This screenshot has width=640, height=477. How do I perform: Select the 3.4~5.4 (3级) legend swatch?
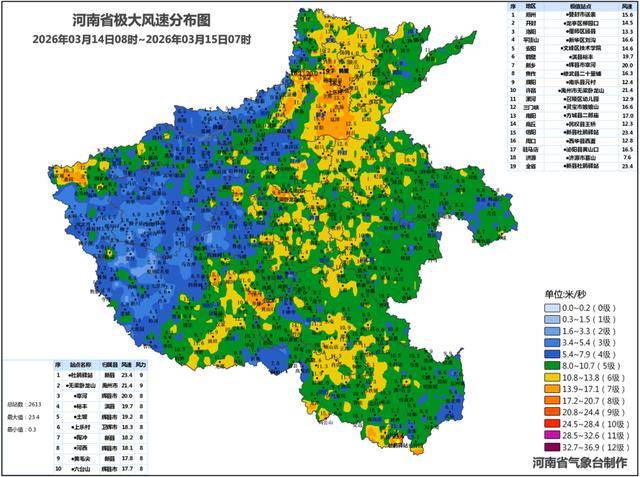point(553,340)
